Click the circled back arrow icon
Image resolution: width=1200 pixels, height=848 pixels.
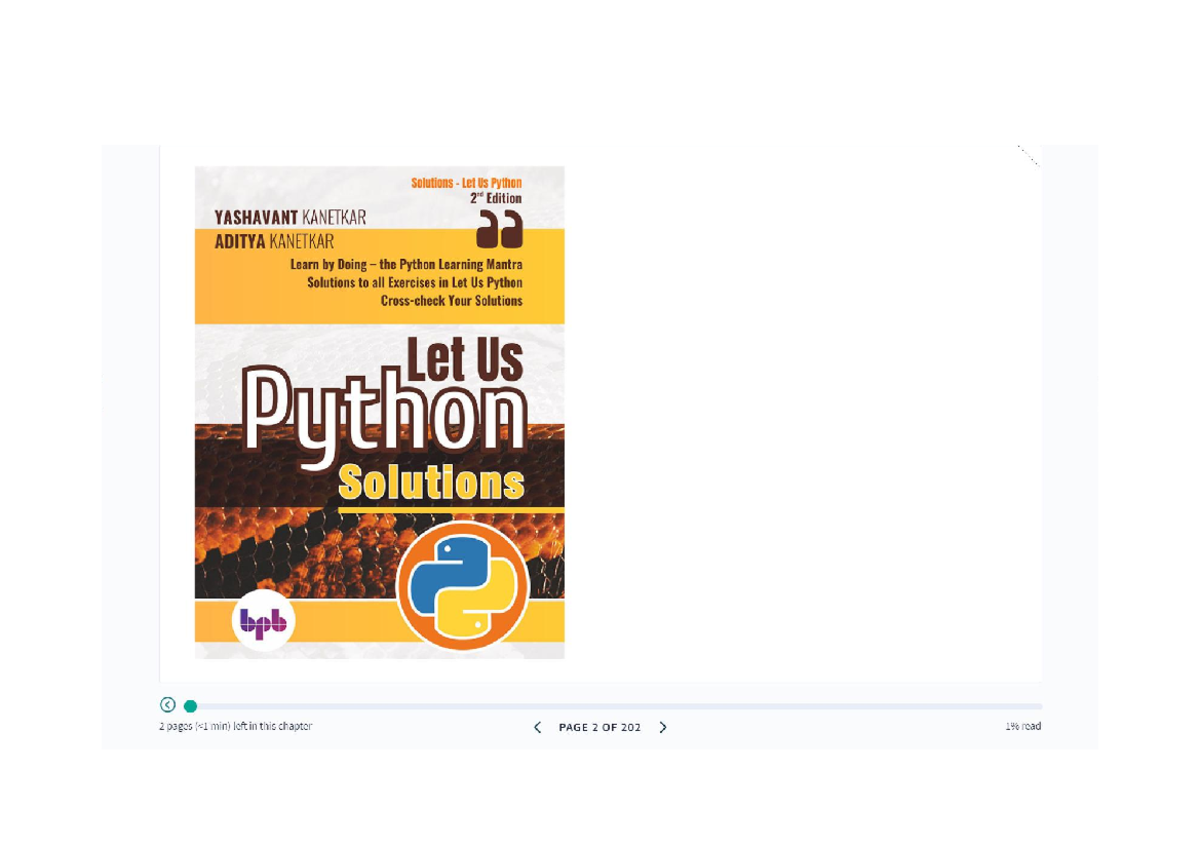[x=168, y=705]
